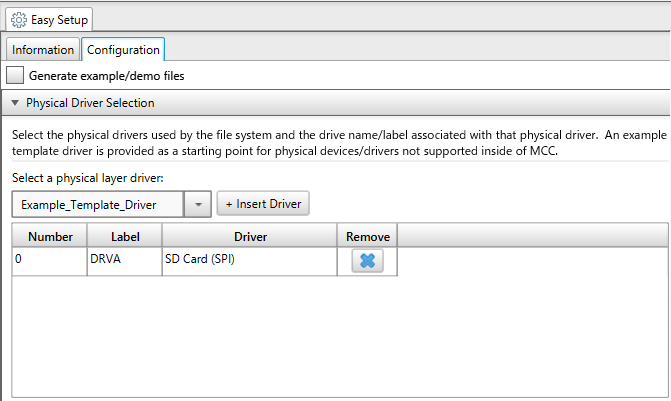Click the Driver column header
Viewport: 671px width, 401px height.
pos(250,236)
